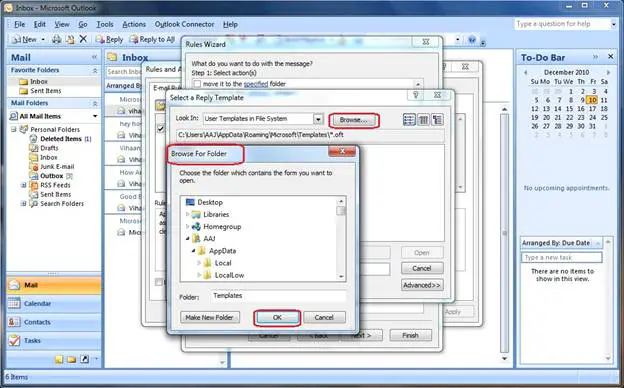Expand the Local folder node
624x388 pixels.
coord(199,263)
